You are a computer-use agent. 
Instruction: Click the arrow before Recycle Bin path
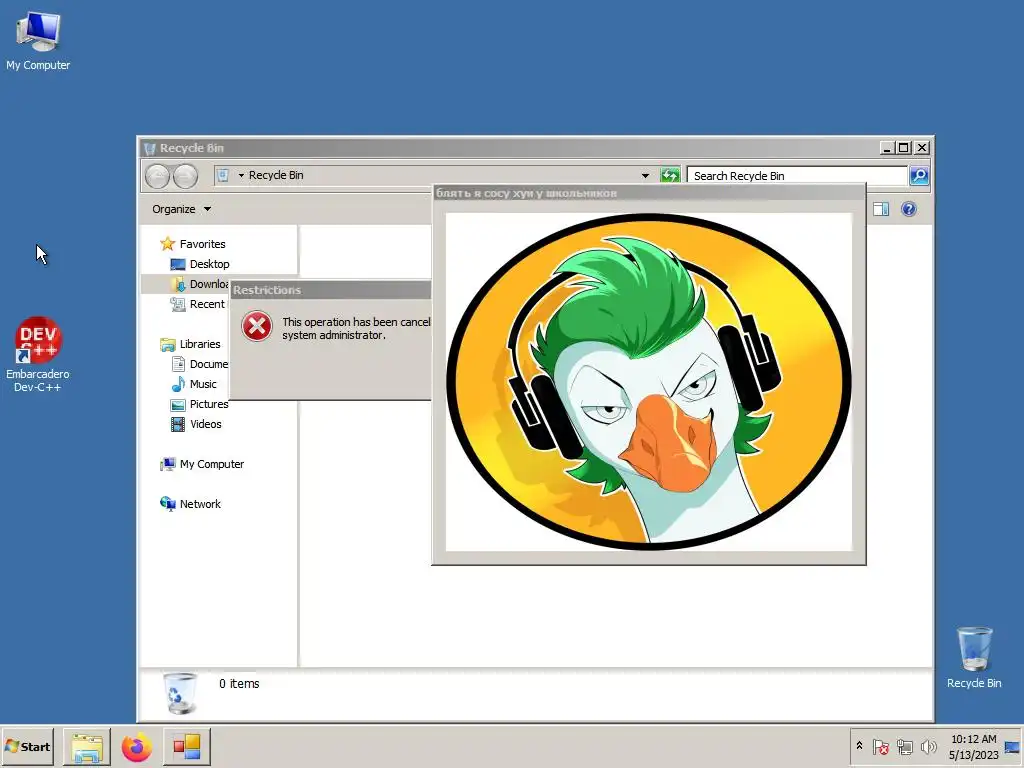tap(241, 175)
